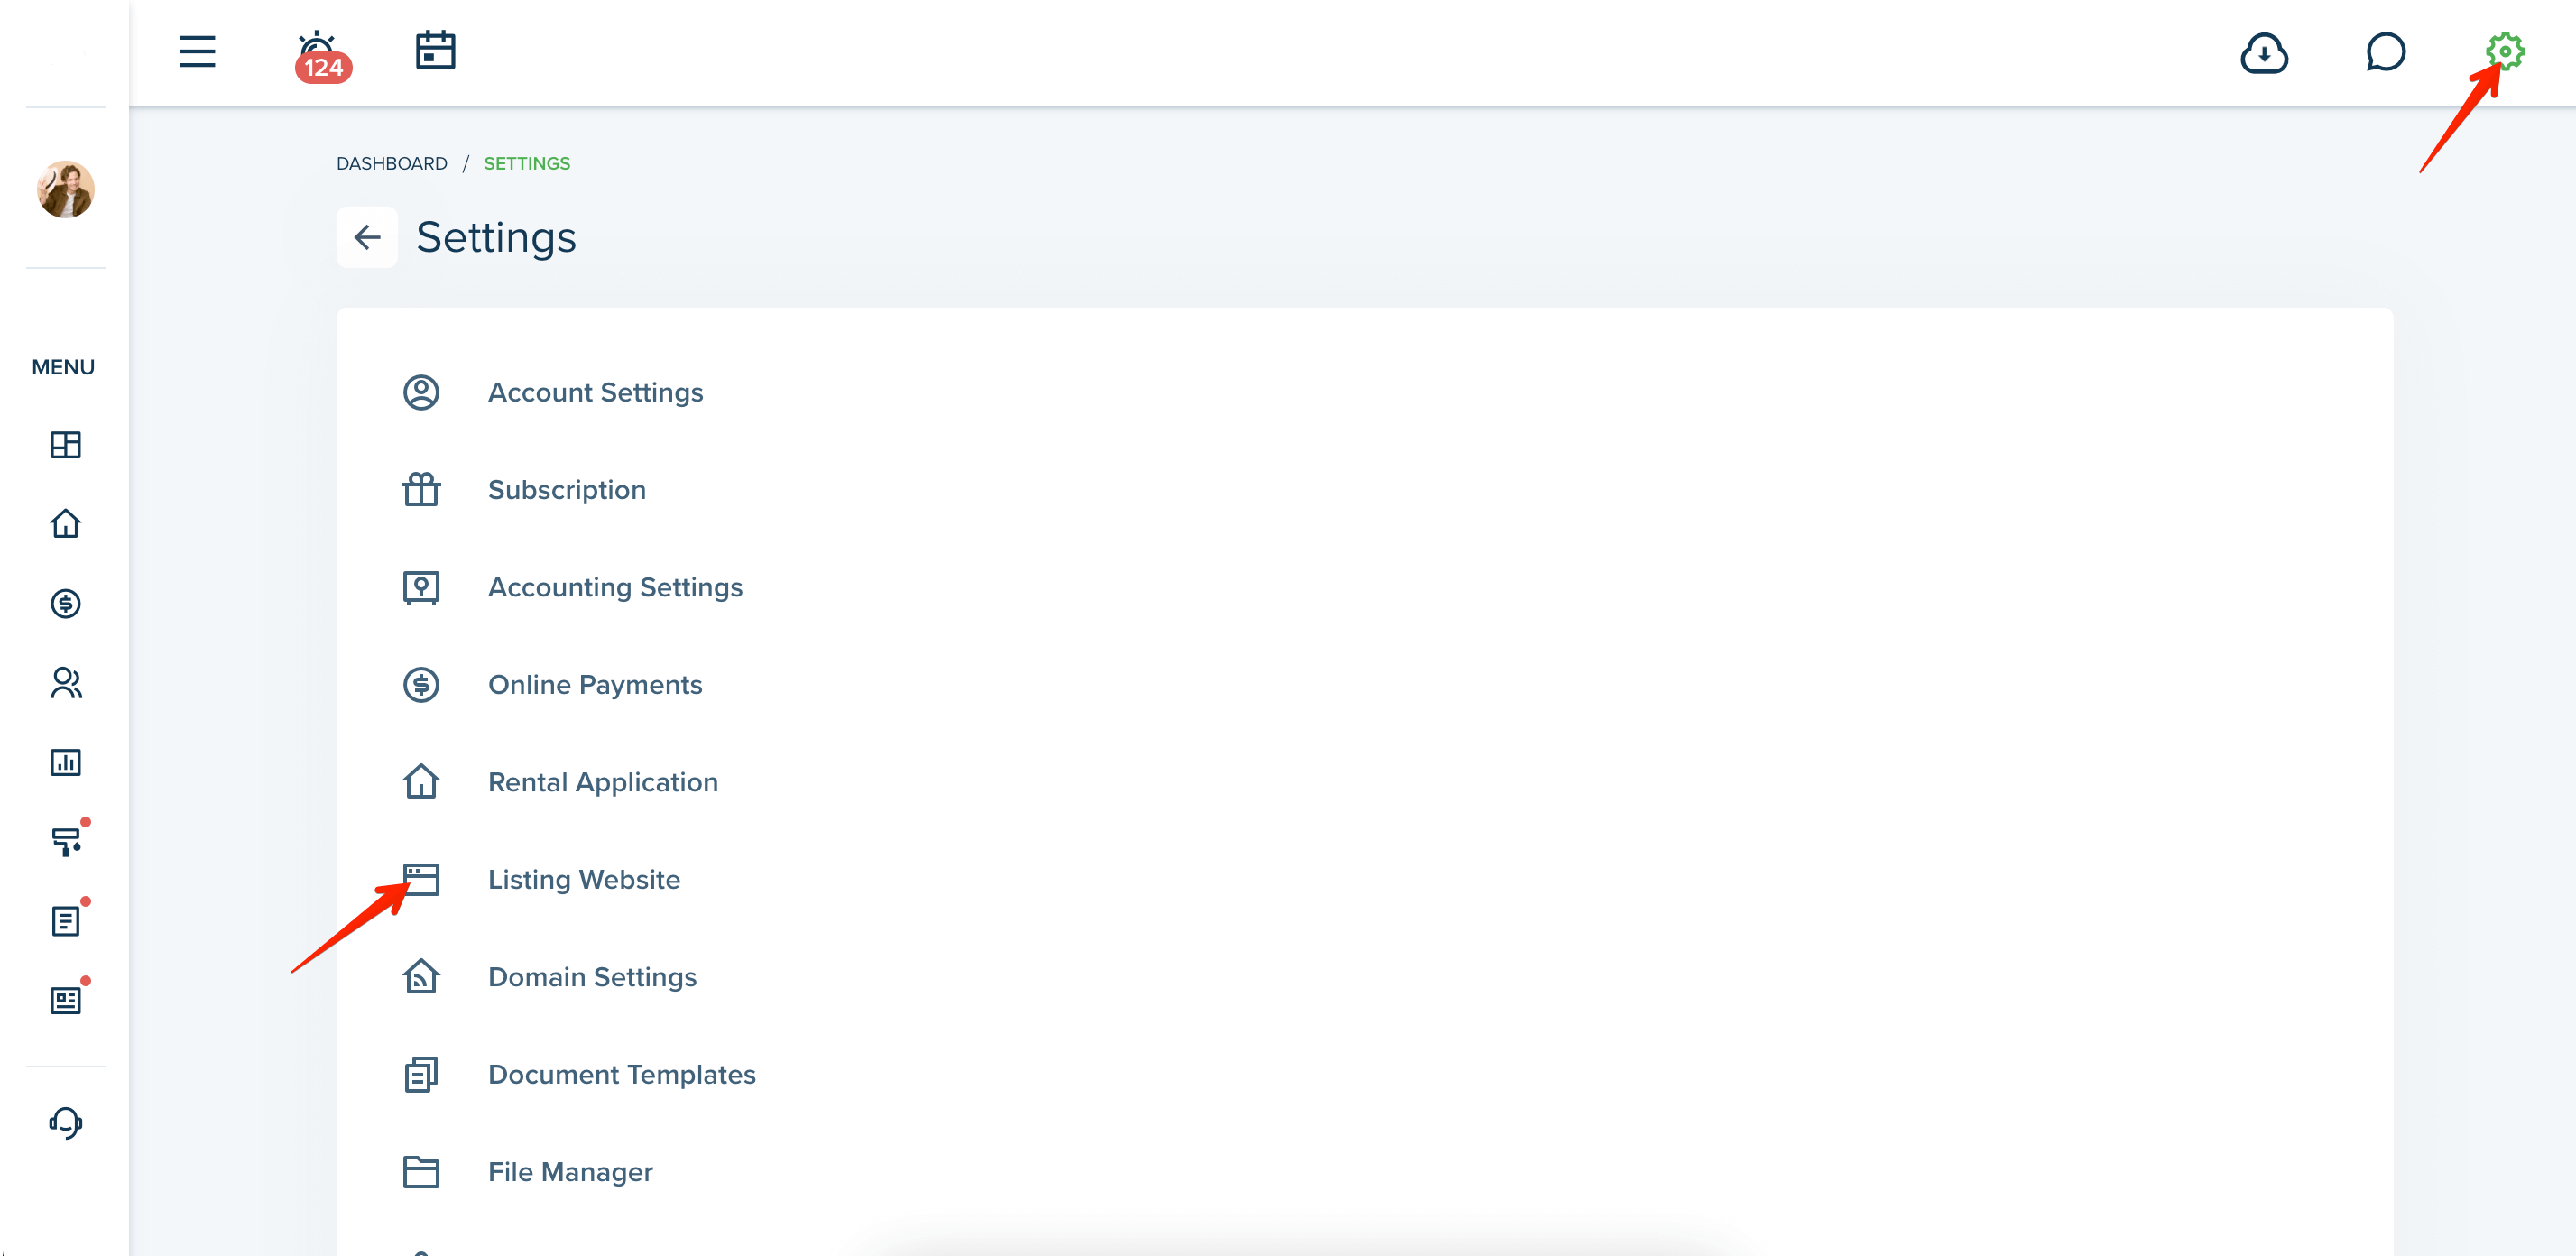Image resolution: width=2576 pixels, height=1256 pixels.
Task: Open listings newspaper icon in sidebar
Action: pyautogui.click(x=66, y=1000)
